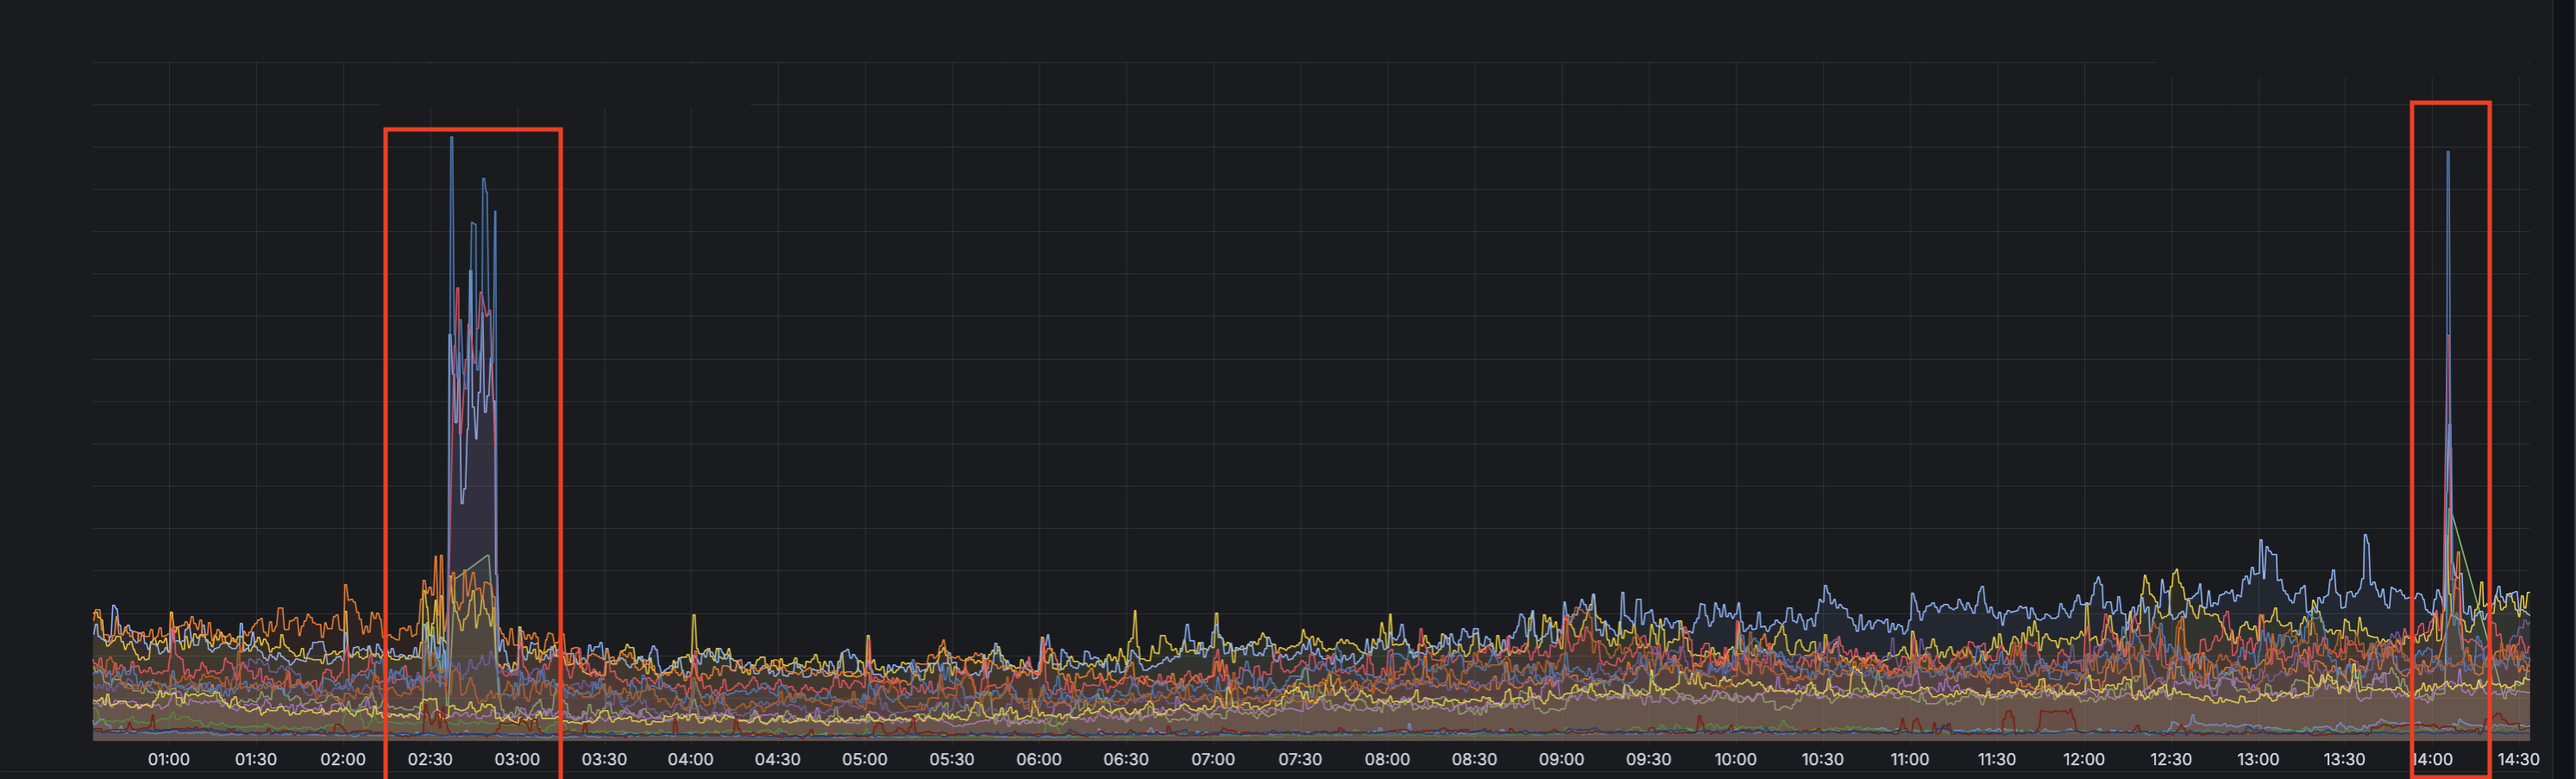
Task: Click the 03:30 time axis label
Action: click(604, 759)
